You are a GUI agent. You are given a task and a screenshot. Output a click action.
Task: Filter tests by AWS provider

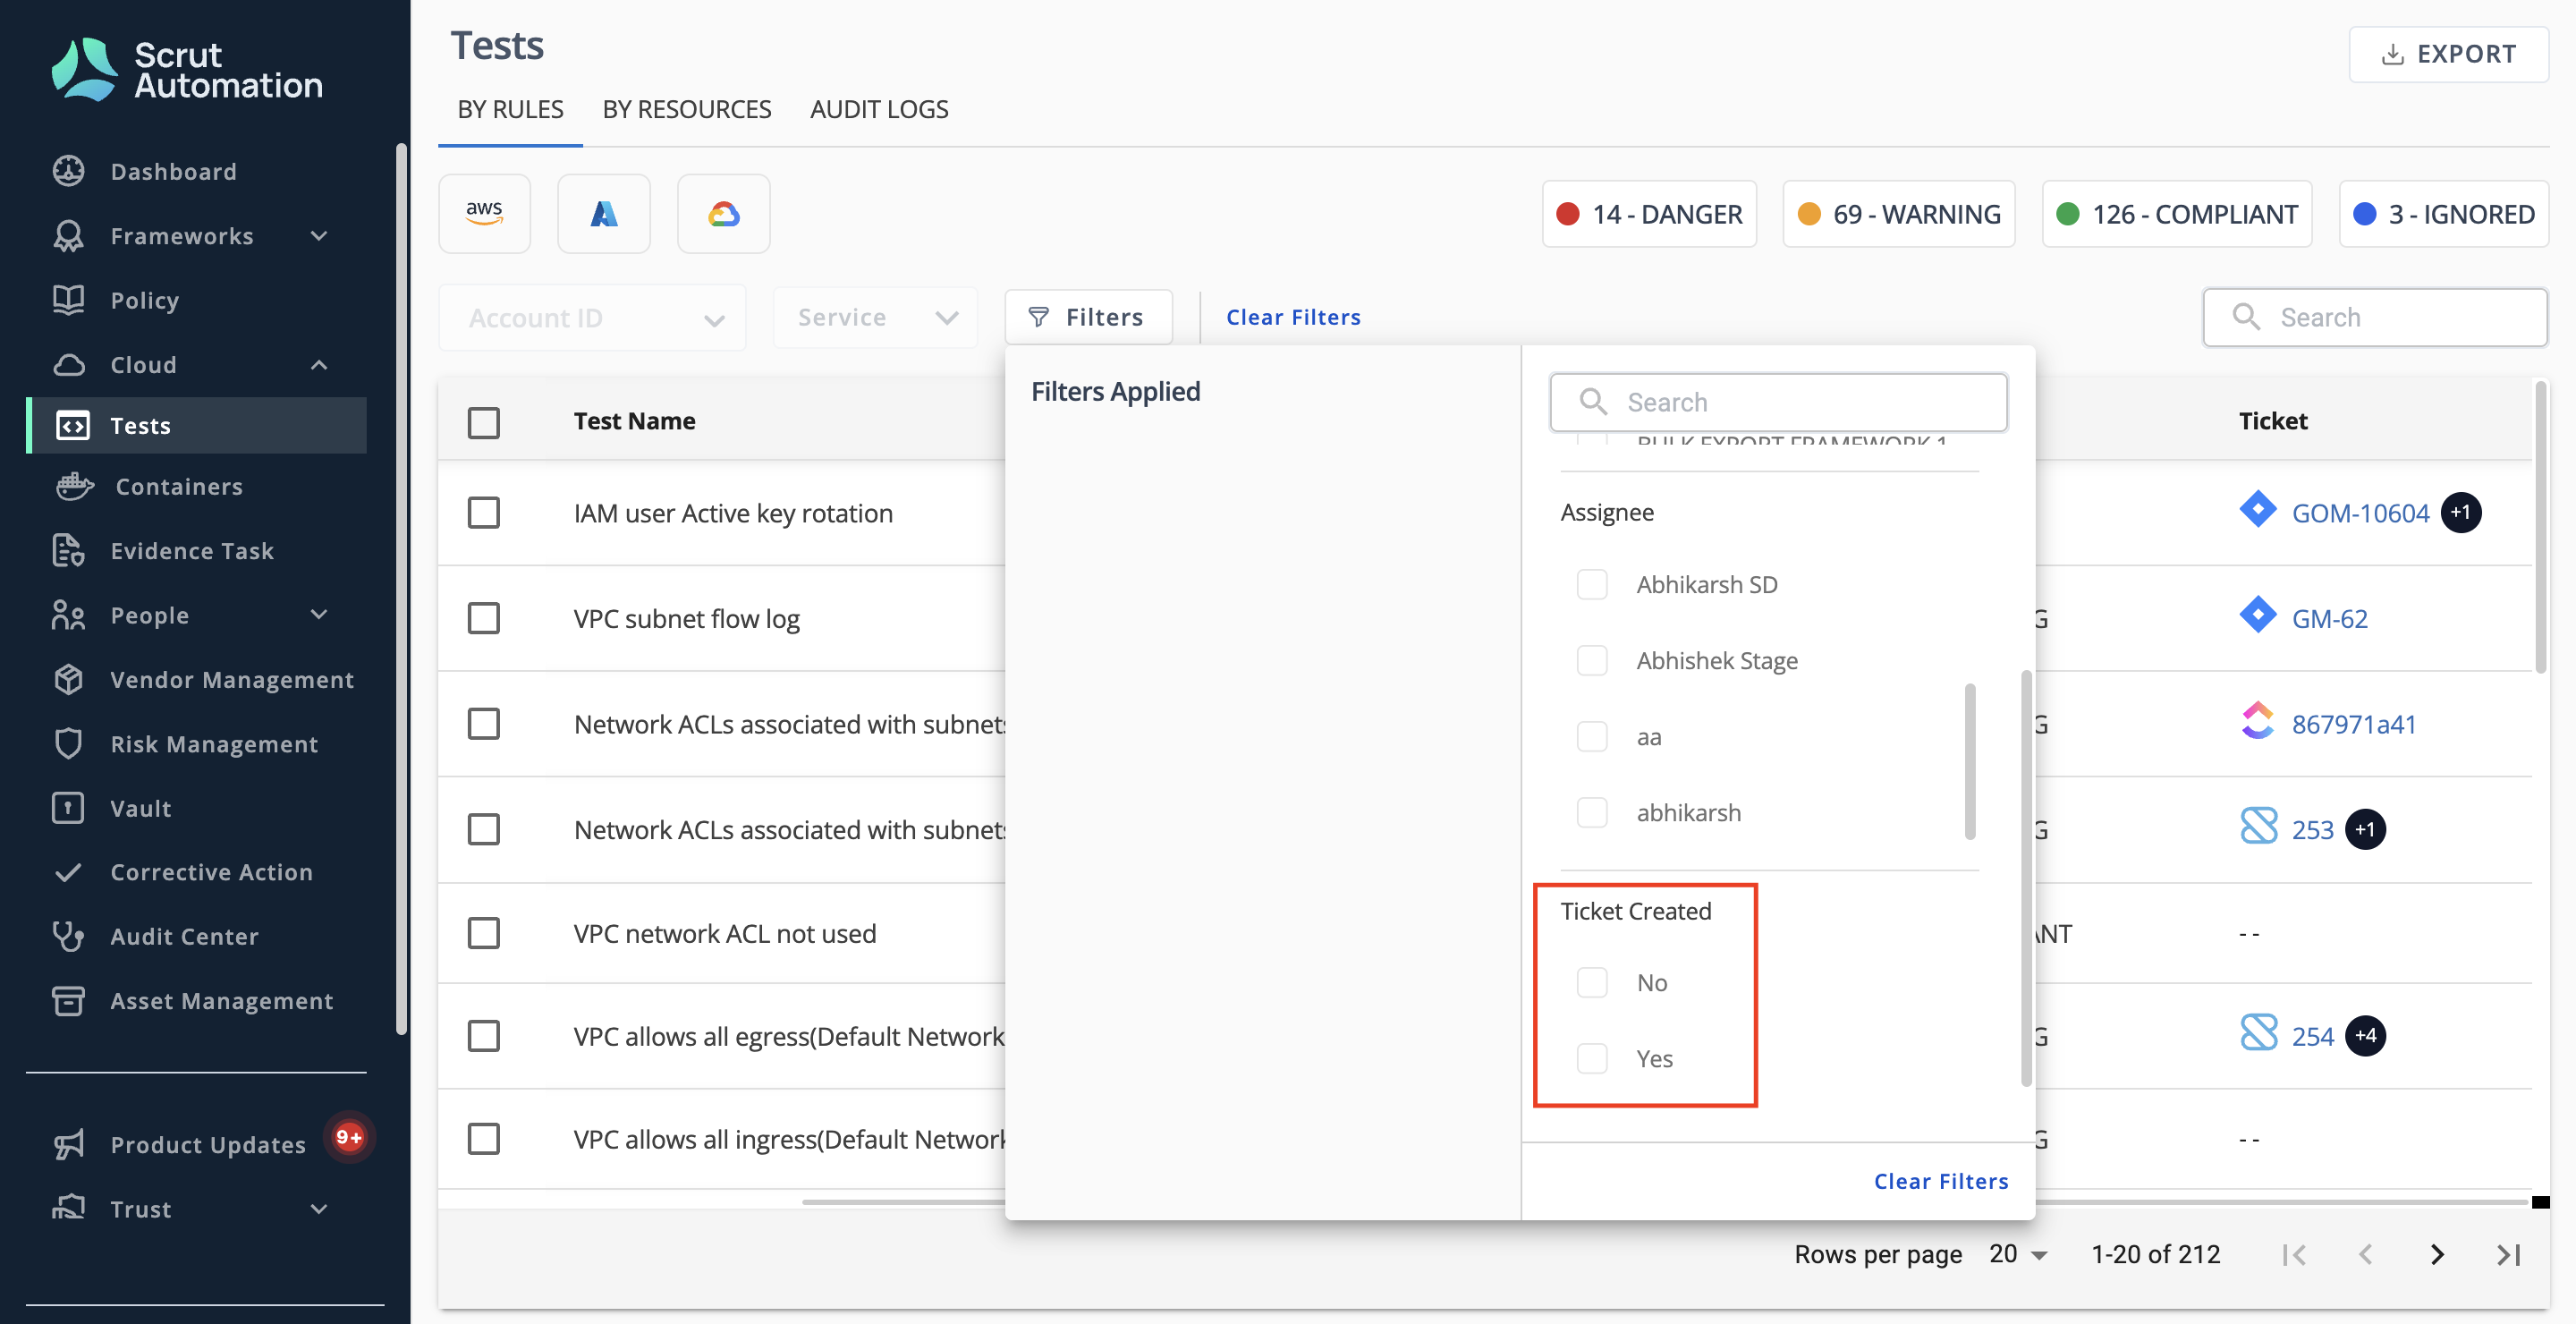click(x=484, y=213)
